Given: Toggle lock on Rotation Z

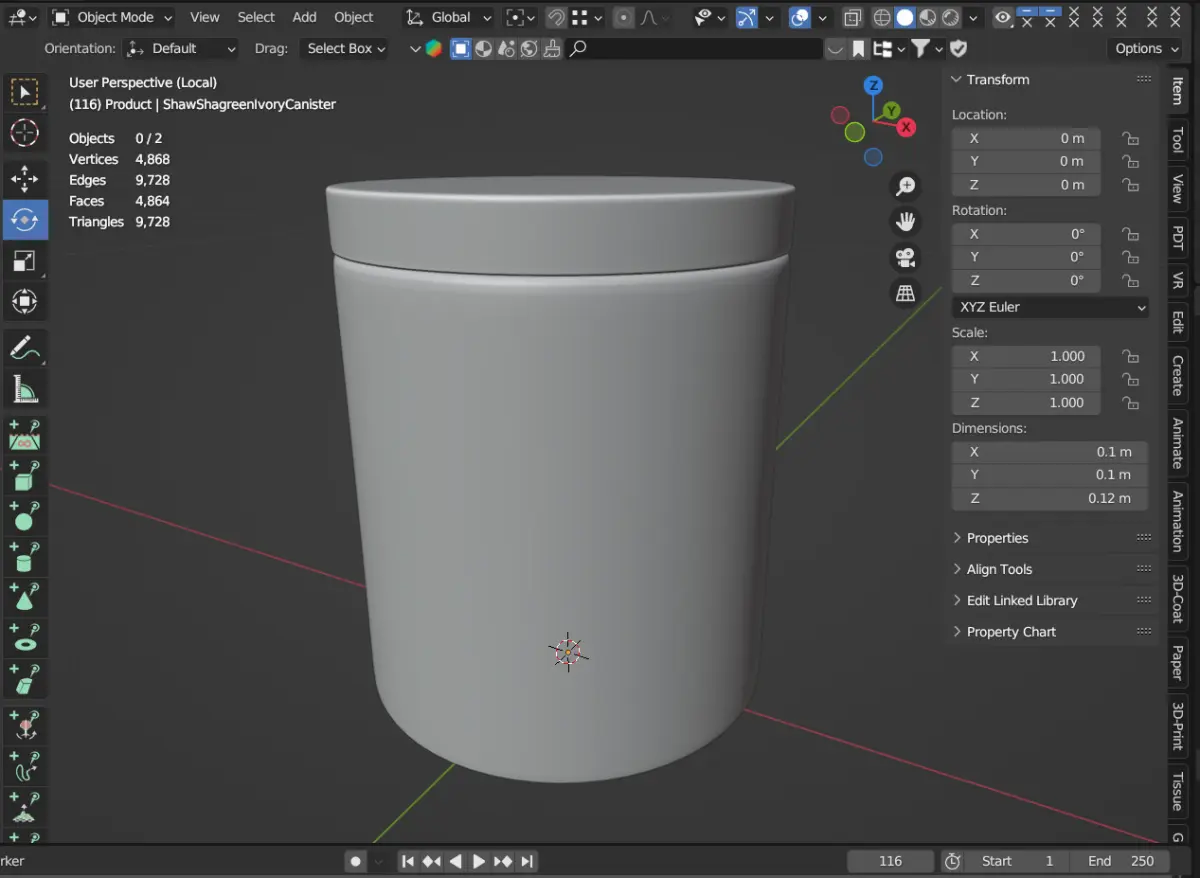Looking at the screenshot, I should (1130, 281).
